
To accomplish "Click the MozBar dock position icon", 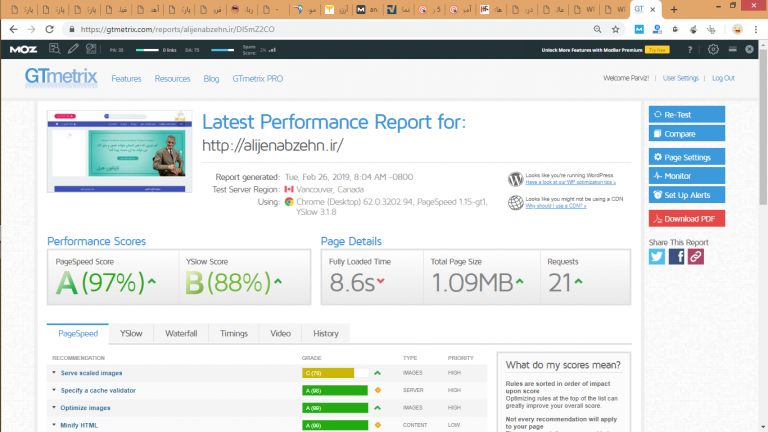I will click(x=732, y=49).
